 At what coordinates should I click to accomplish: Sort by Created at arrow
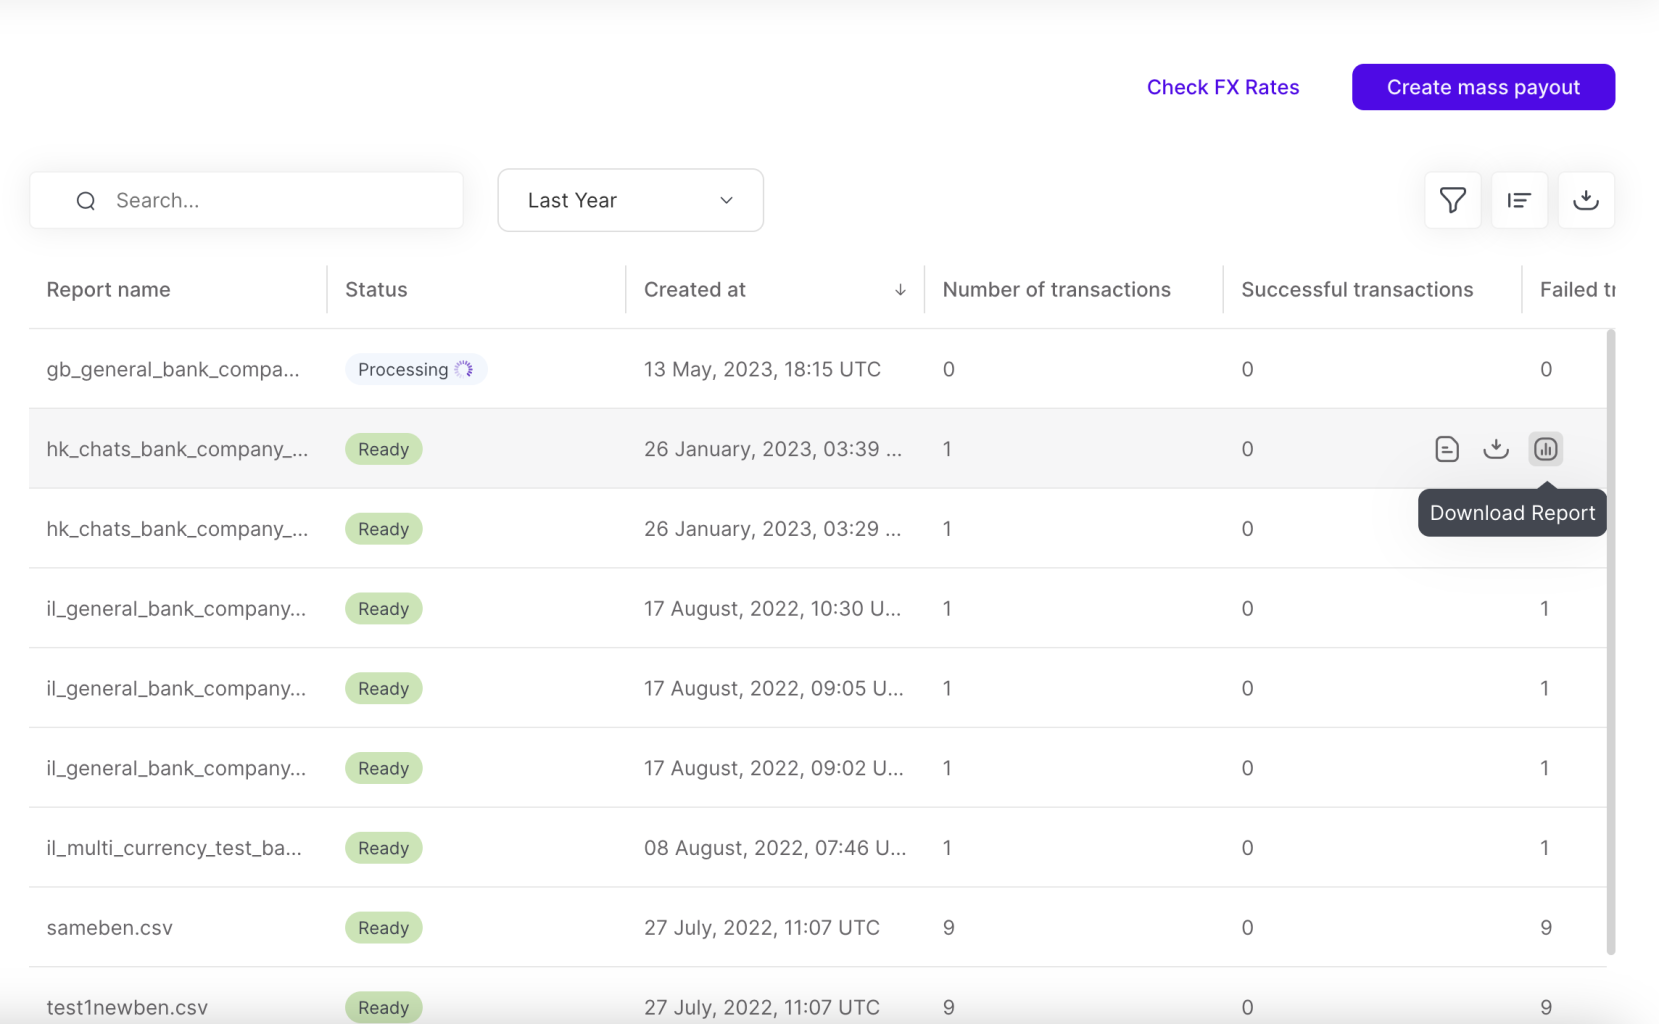pos(900,290)
